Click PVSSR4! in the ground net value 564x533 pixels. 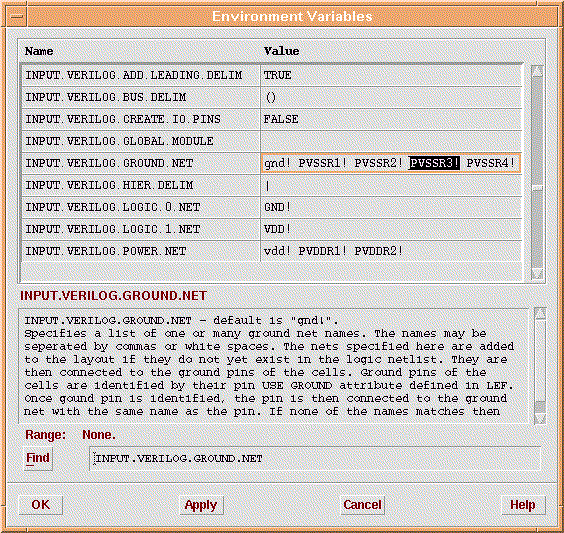pyautogui.click(x=491, y=163)
